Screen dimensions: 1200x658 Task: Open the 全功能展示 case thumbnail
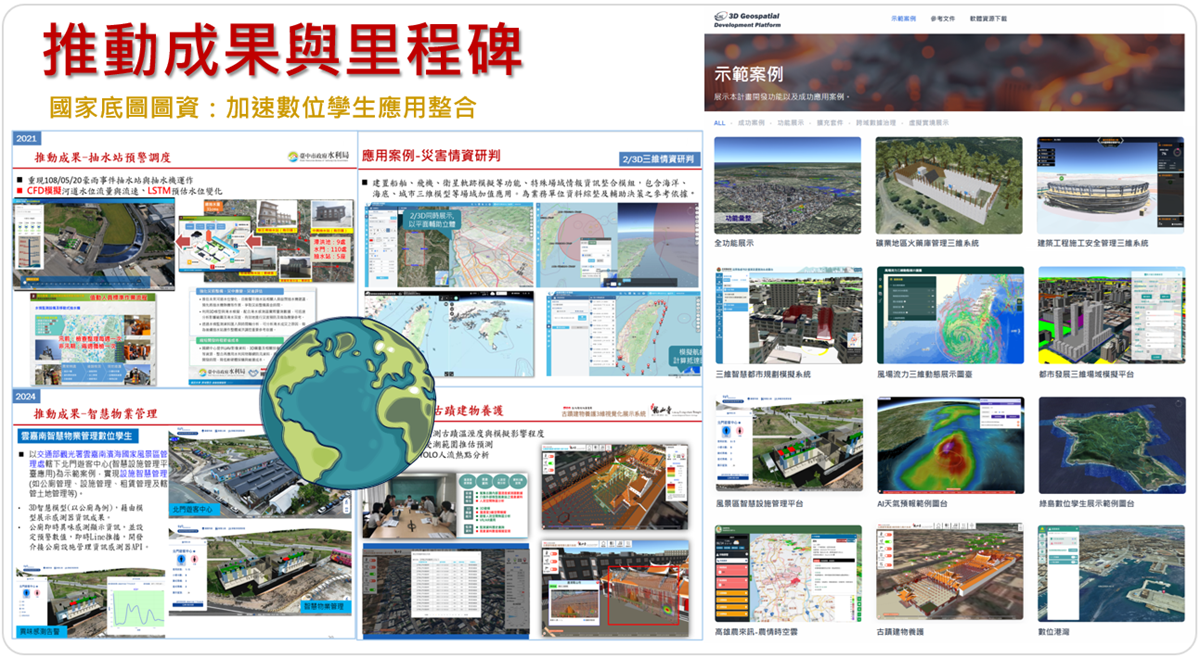click(x=788, y=185)
